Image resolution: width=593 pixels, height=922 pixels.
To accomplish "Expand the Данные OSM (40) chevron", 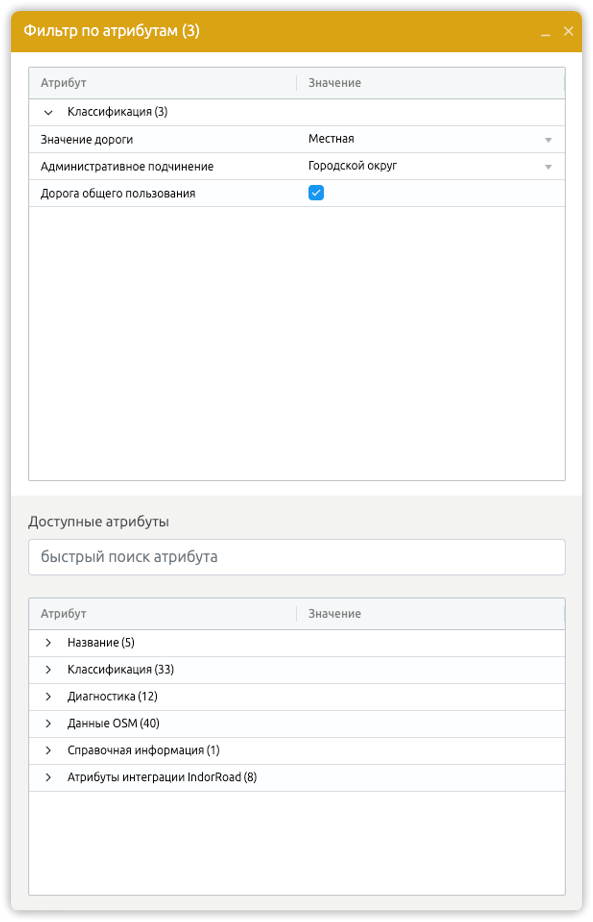I will click(49, 723).
